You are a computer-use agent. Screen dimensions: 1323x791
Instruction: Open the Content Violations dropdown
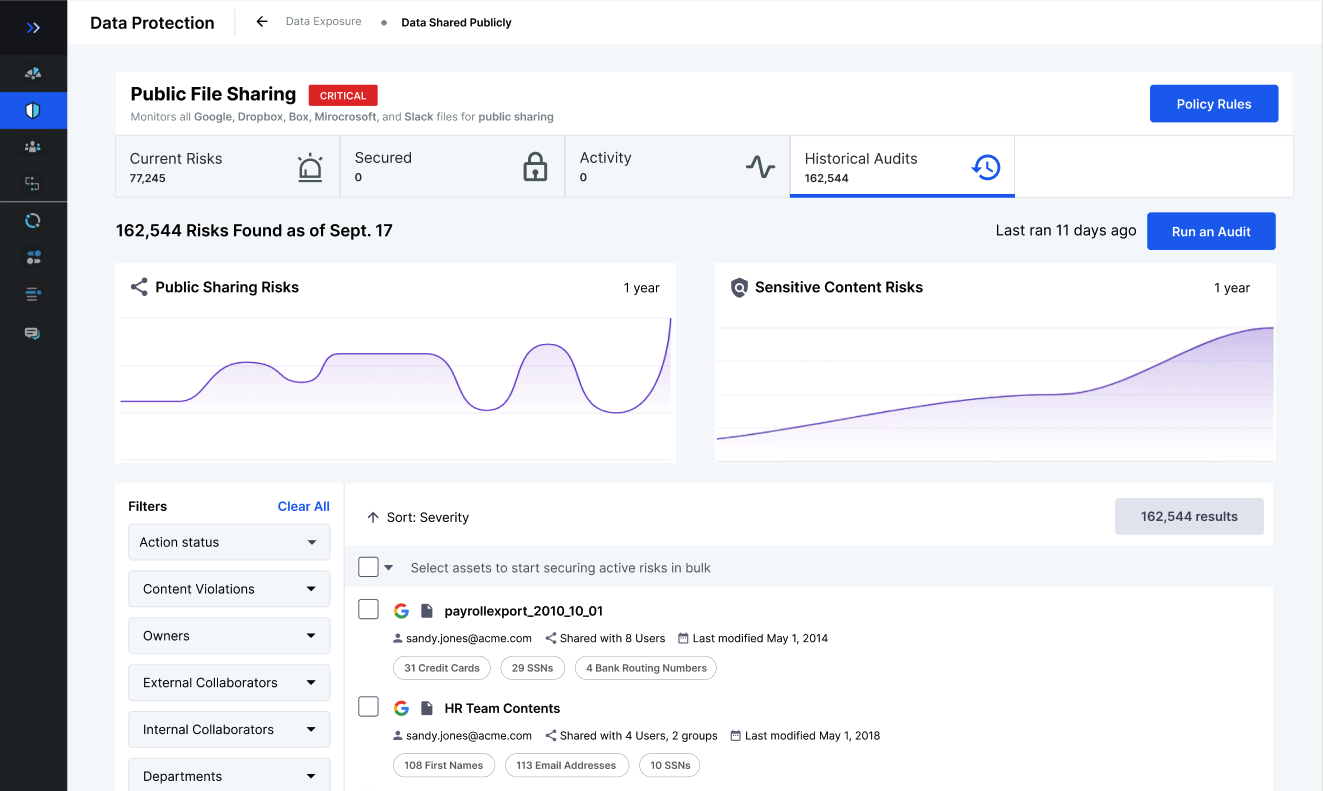tap(228, 589)
